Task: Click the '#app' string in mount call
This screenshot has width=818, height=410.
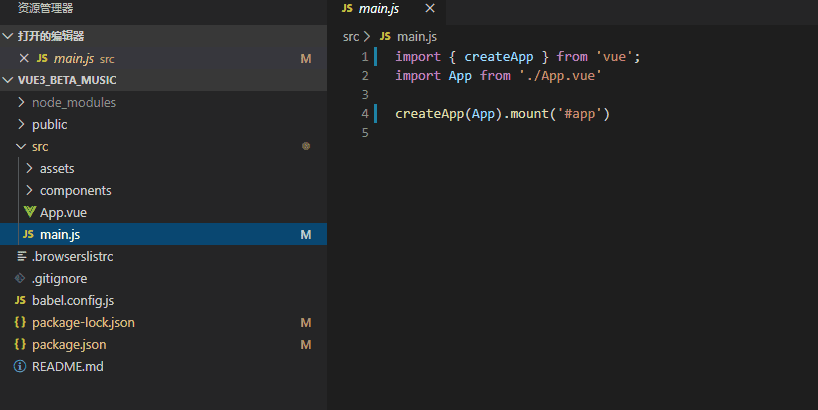Action: point(580,114)
